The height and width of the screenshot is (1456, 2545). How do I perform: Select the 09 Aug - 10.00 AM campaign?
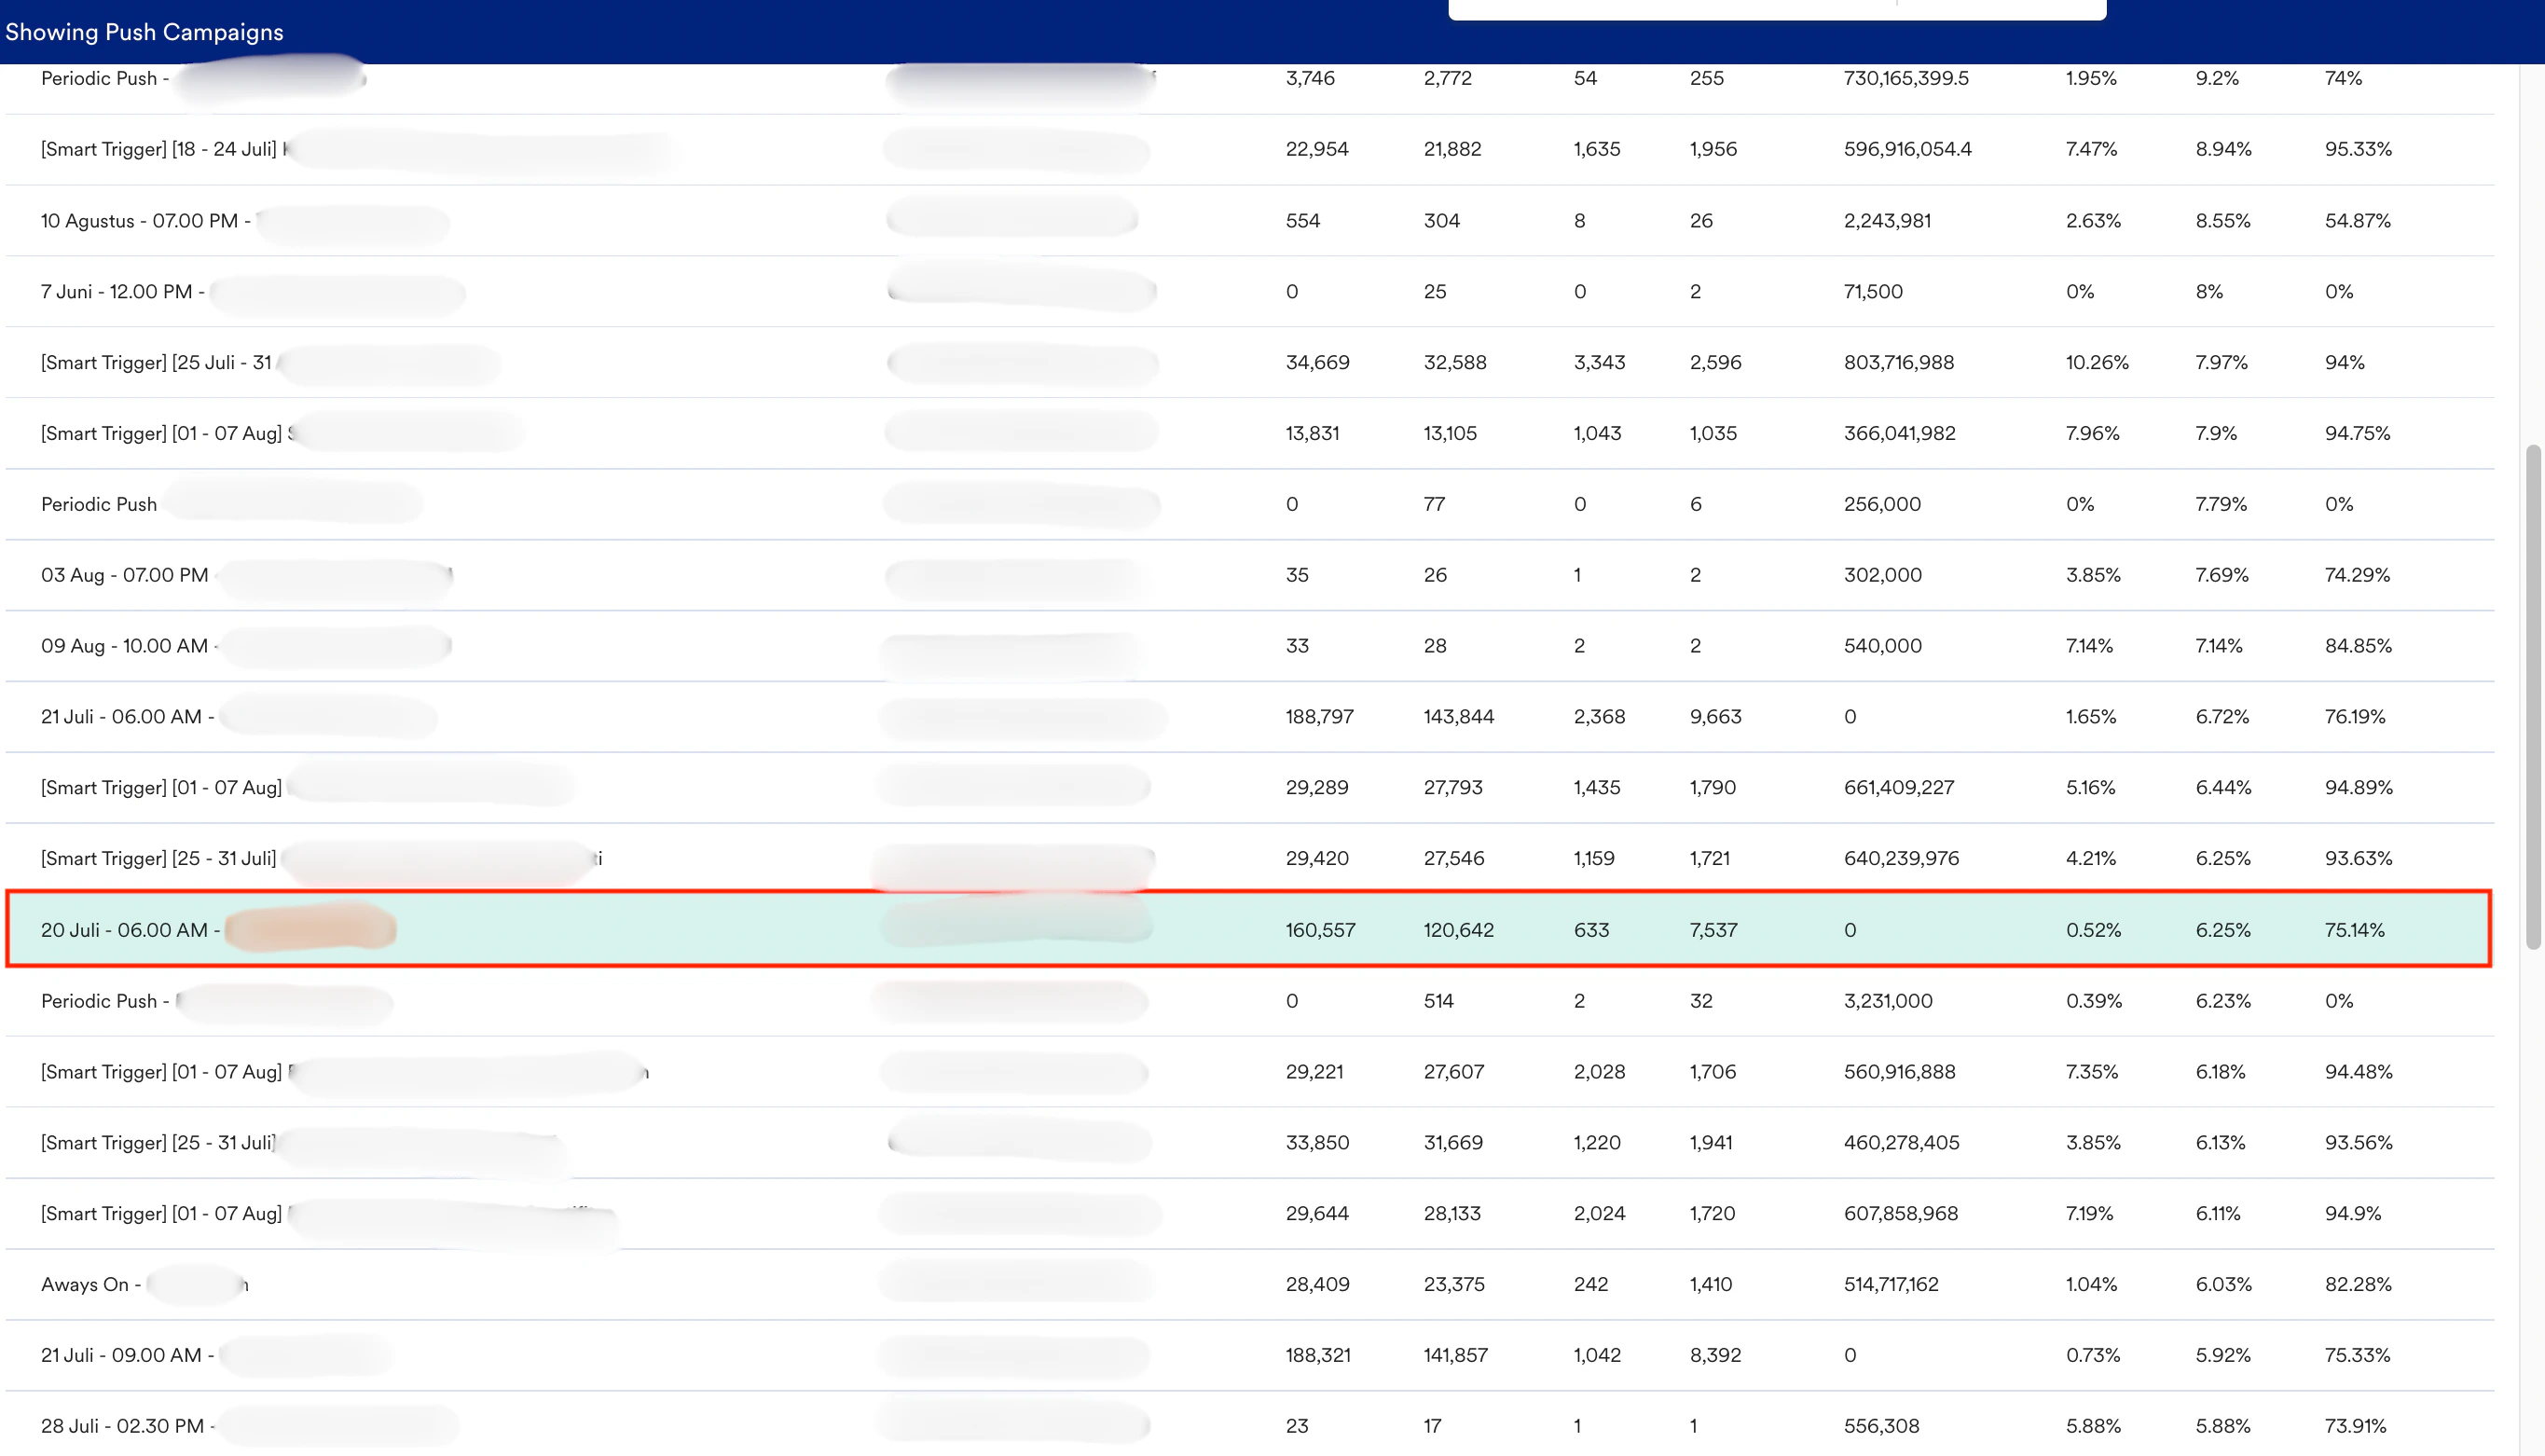point(125,645)
